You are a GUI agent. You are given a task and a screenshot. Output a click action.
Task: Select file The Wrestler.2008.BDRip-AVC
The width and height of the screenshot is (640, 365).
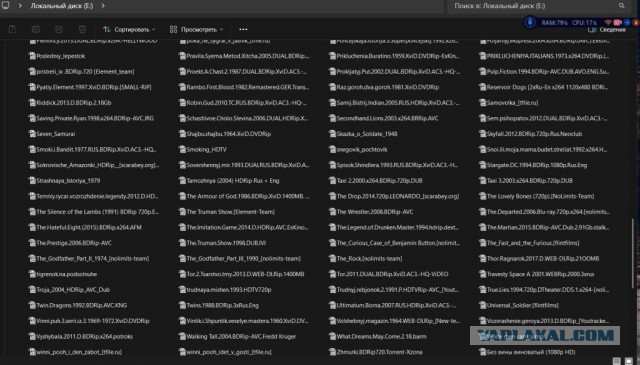(371, 212)
